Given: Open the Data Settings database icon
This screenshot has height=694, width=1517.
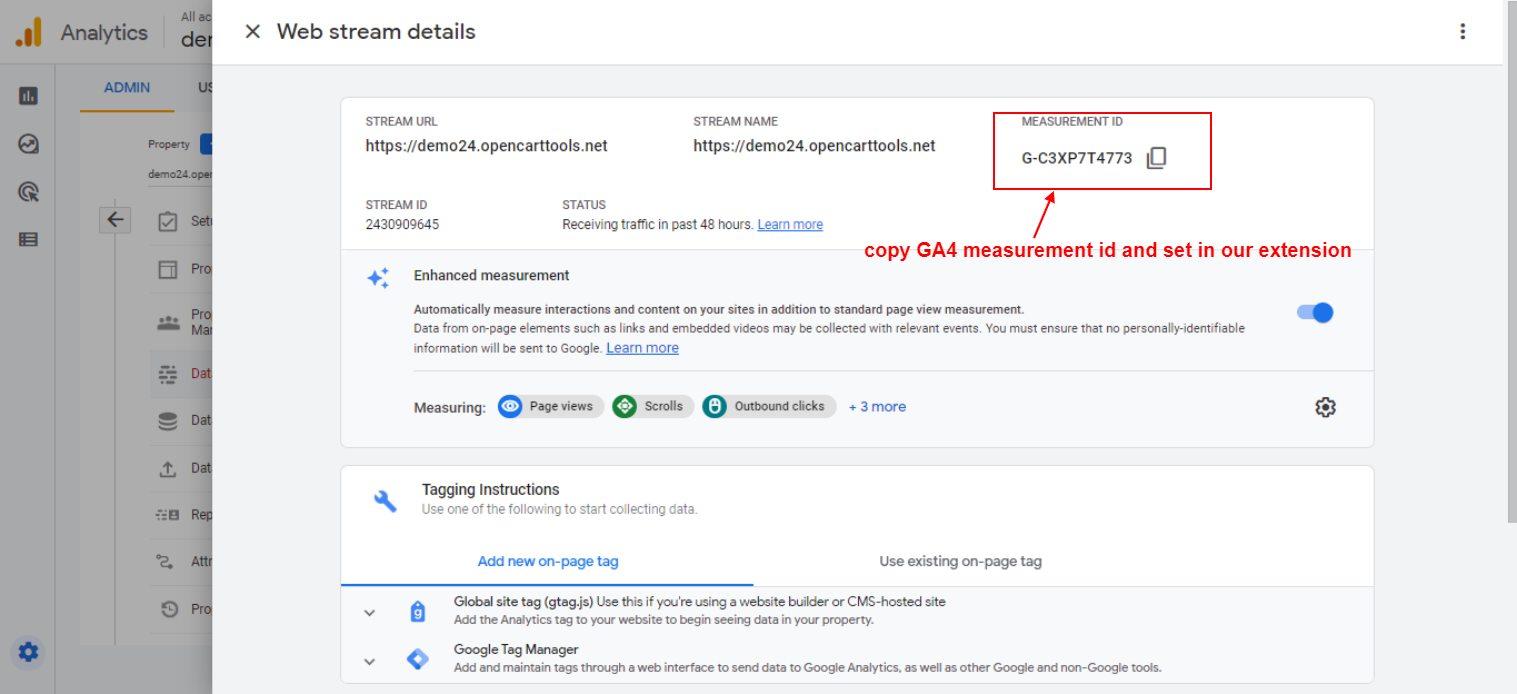Looking at the screenshot, I should tap(168, 421).
